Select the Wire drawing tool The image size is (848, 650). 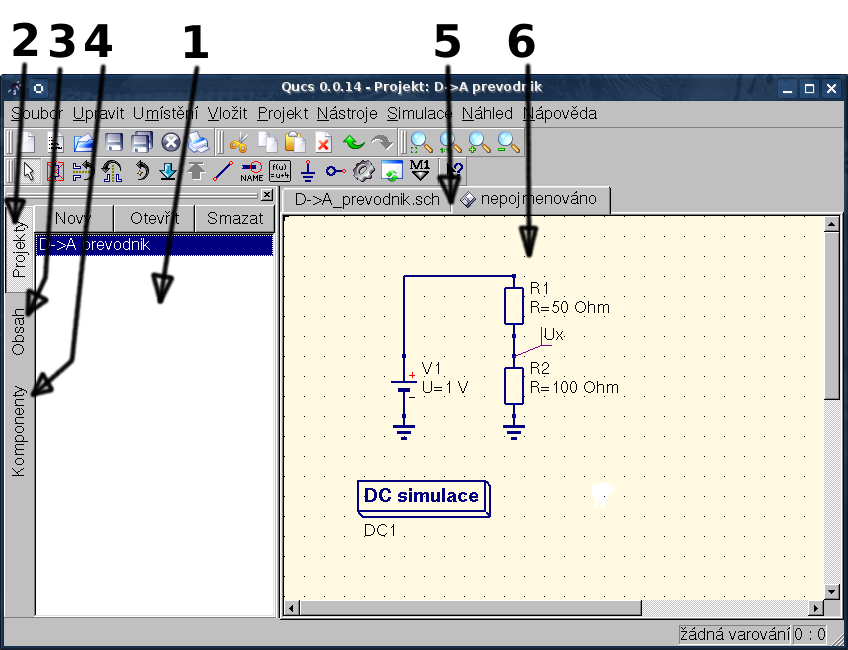[x=223, y=170]
